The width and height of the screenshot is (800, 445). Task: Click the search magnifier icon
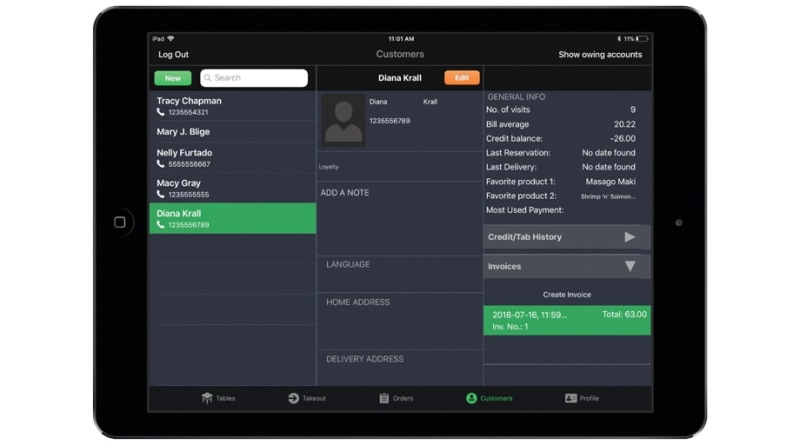pyautogui.click(x=207, y=78)
